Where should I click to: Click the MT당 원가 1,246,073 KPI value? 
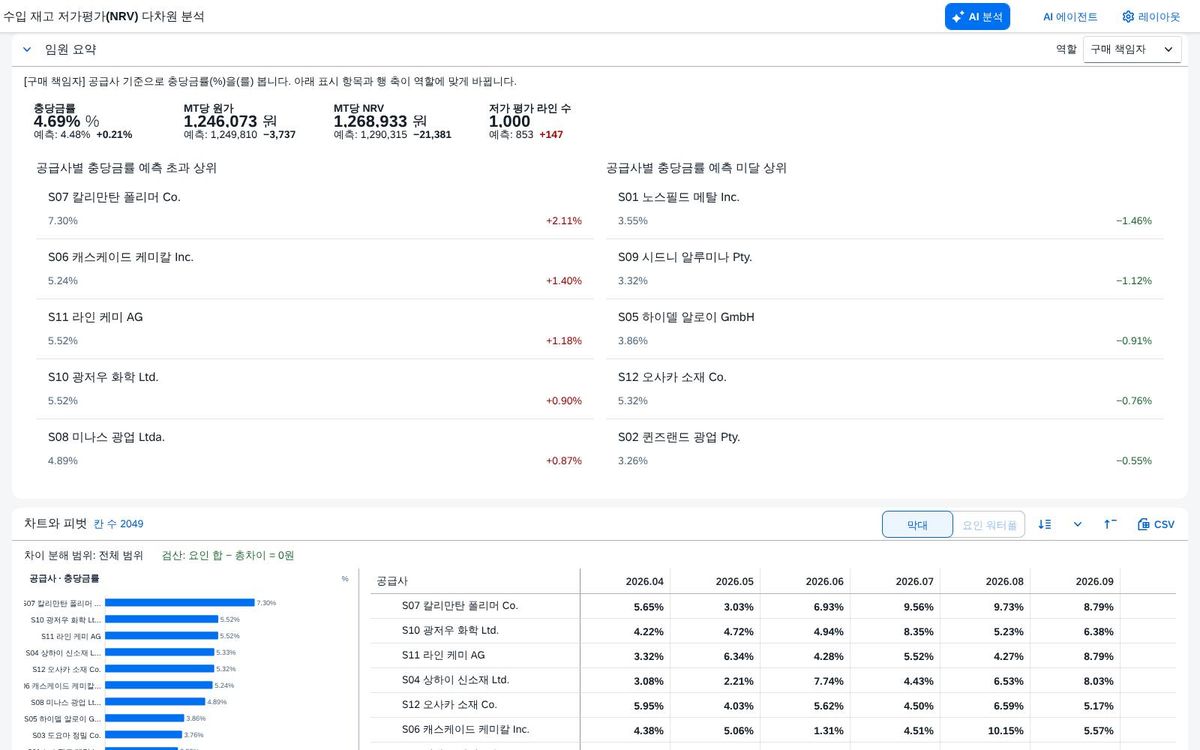coord(231,121)
